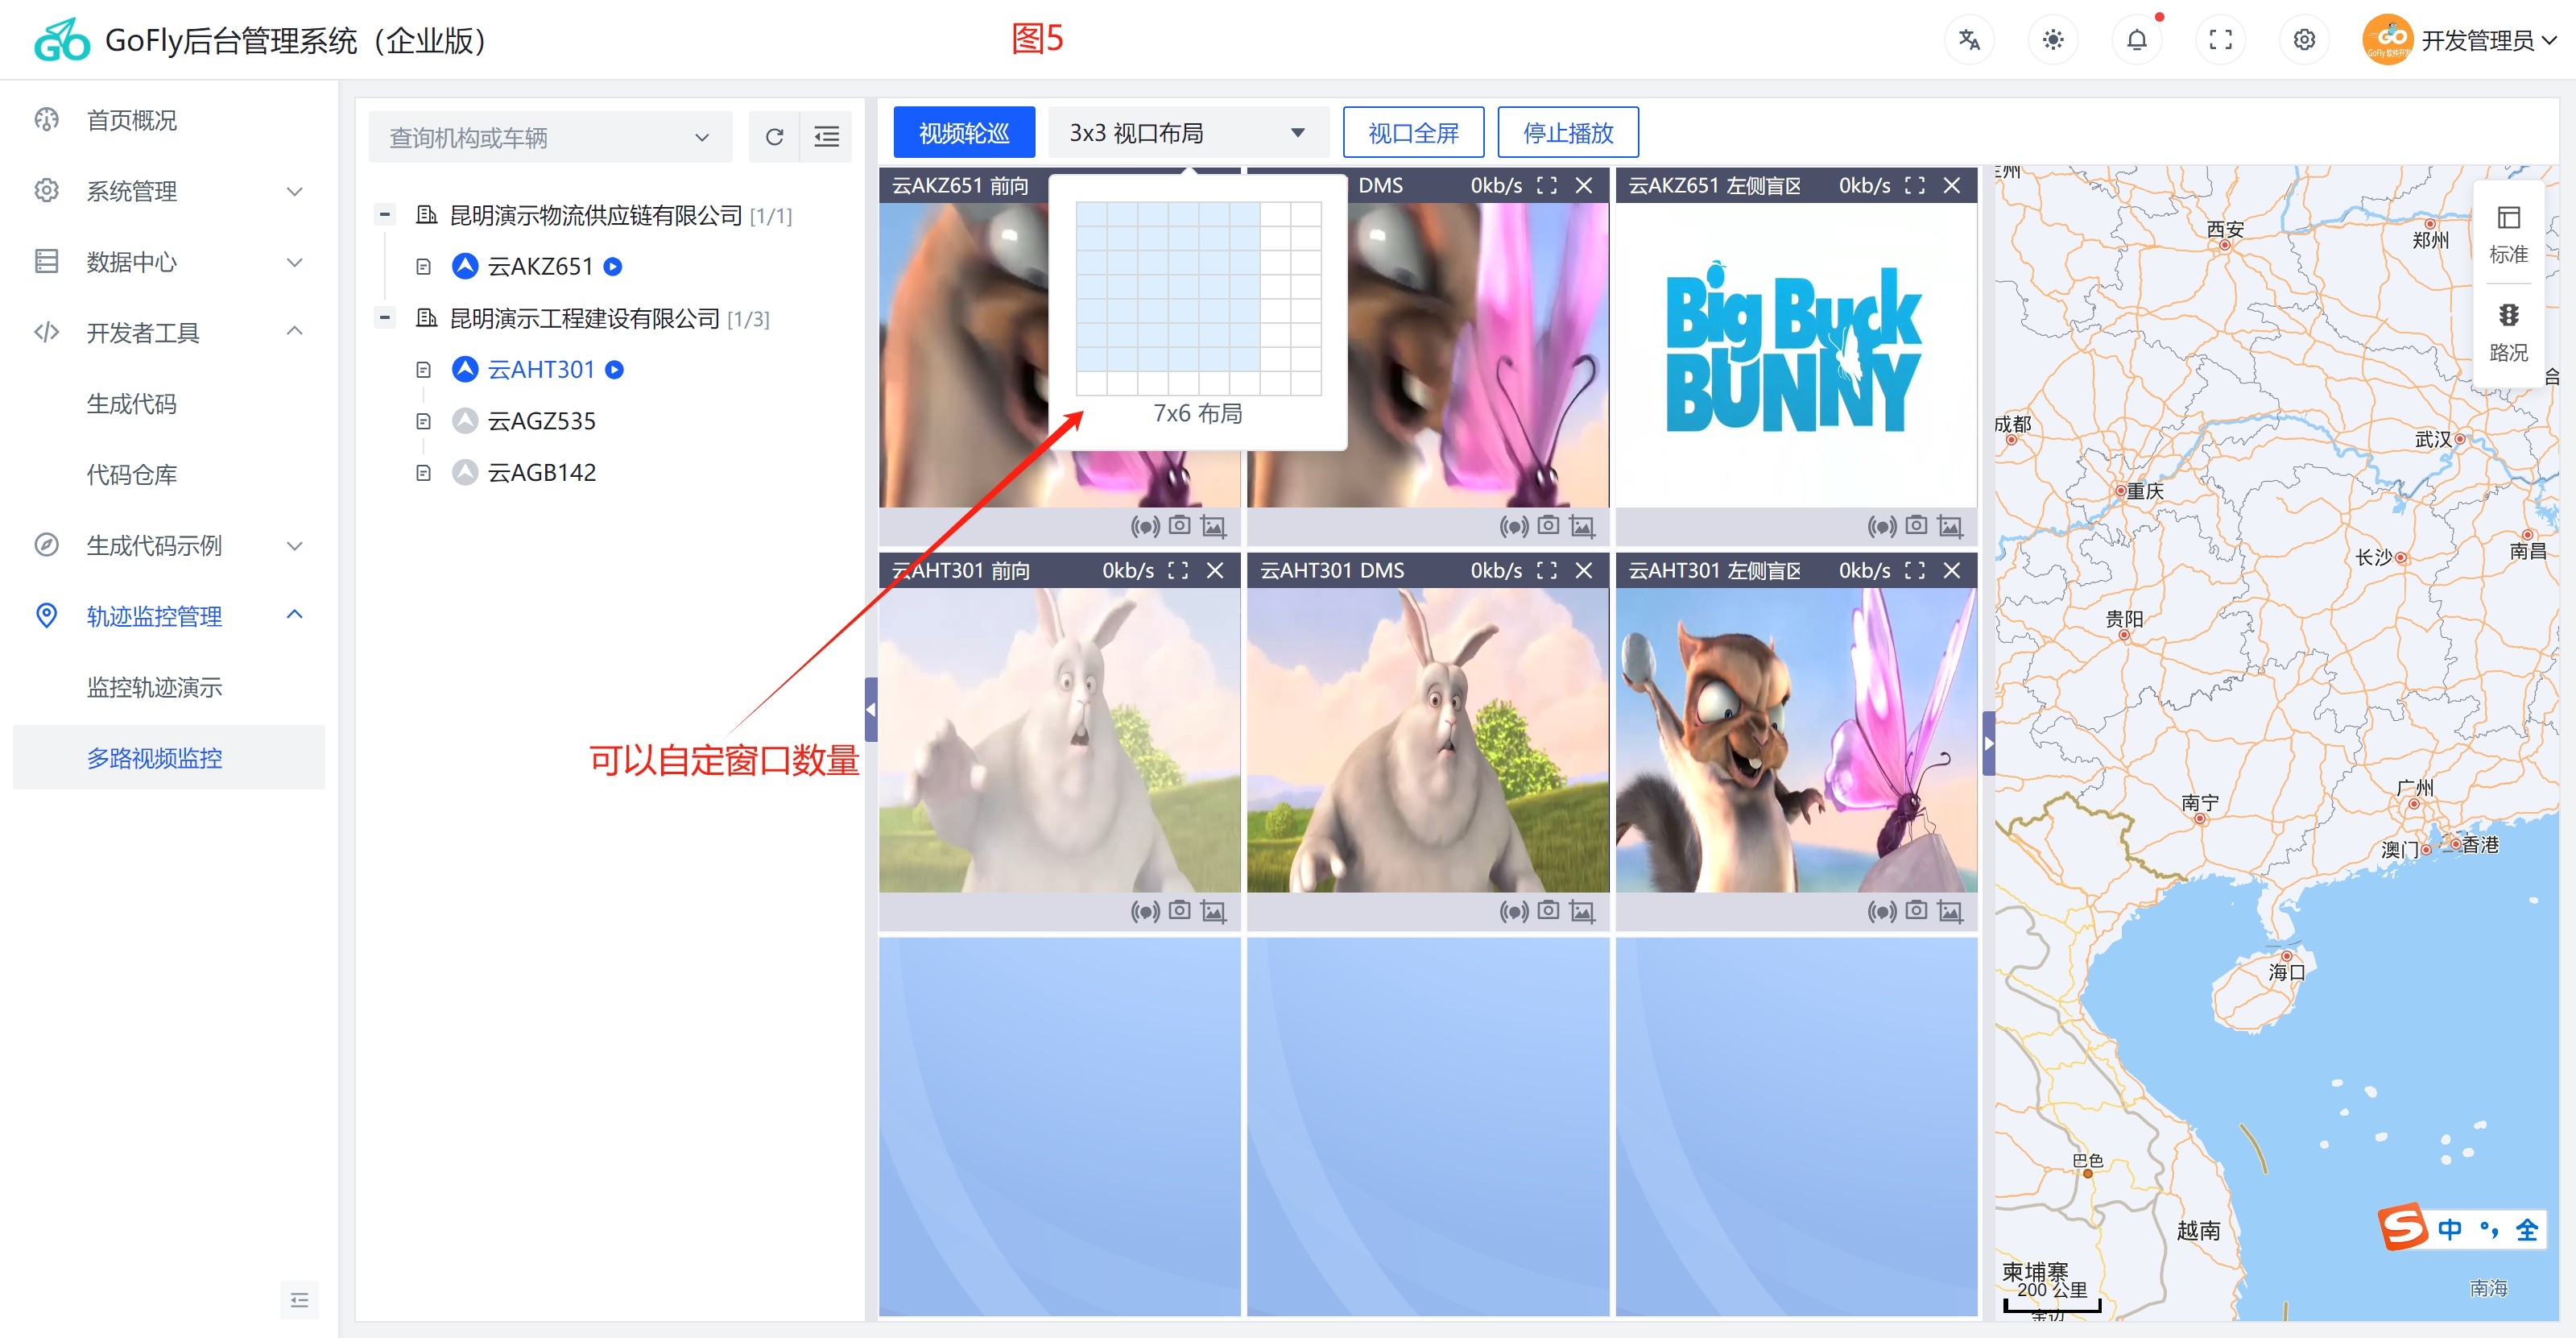Toggle intercom on 云AHT301 前向 video
This screenshot has width=2576, height=1338.
coord(1145,911)
